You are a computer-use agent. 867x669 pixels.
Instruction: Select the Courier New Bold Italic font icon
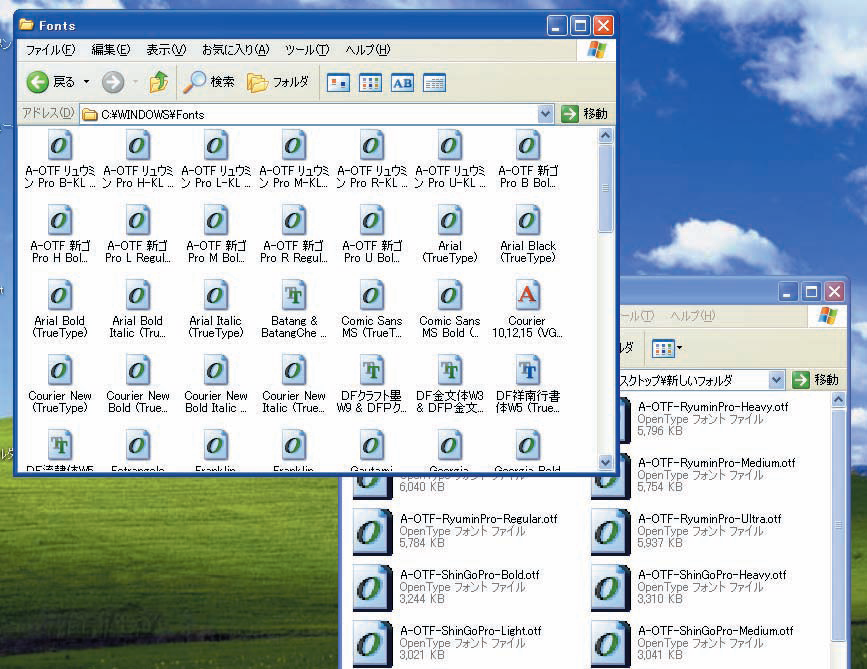point(216,370)
